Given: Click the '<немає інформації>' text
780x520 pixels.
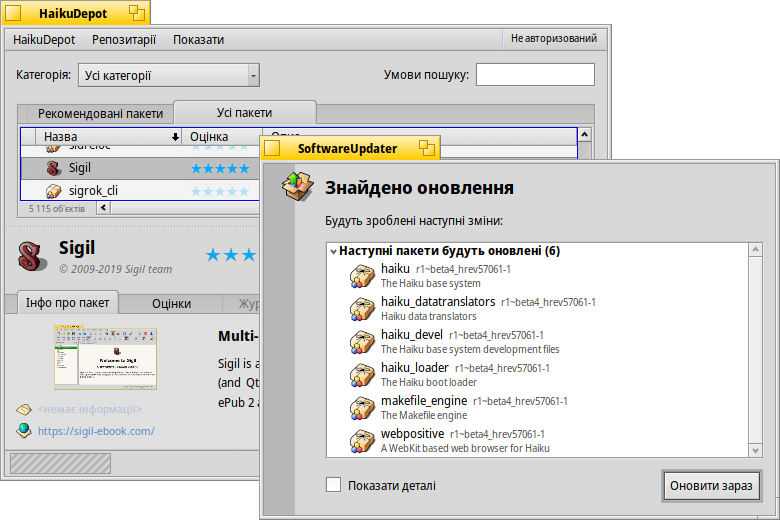Looking at the screenshot, I should [x=90, y=409].
